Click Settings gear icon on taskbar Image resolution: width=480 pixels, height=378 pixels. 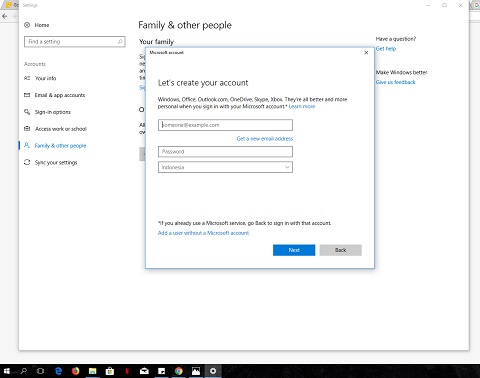[213, 371]
